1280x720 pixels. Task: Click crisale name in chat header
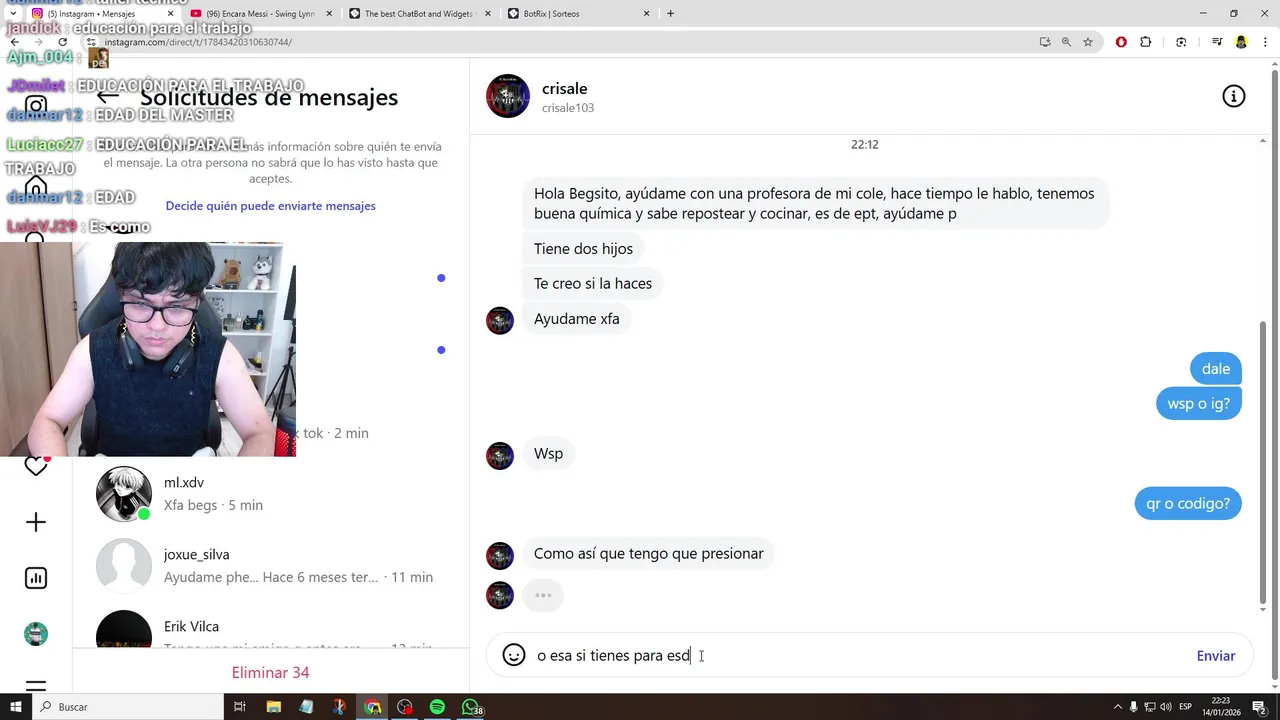point(564,89)
